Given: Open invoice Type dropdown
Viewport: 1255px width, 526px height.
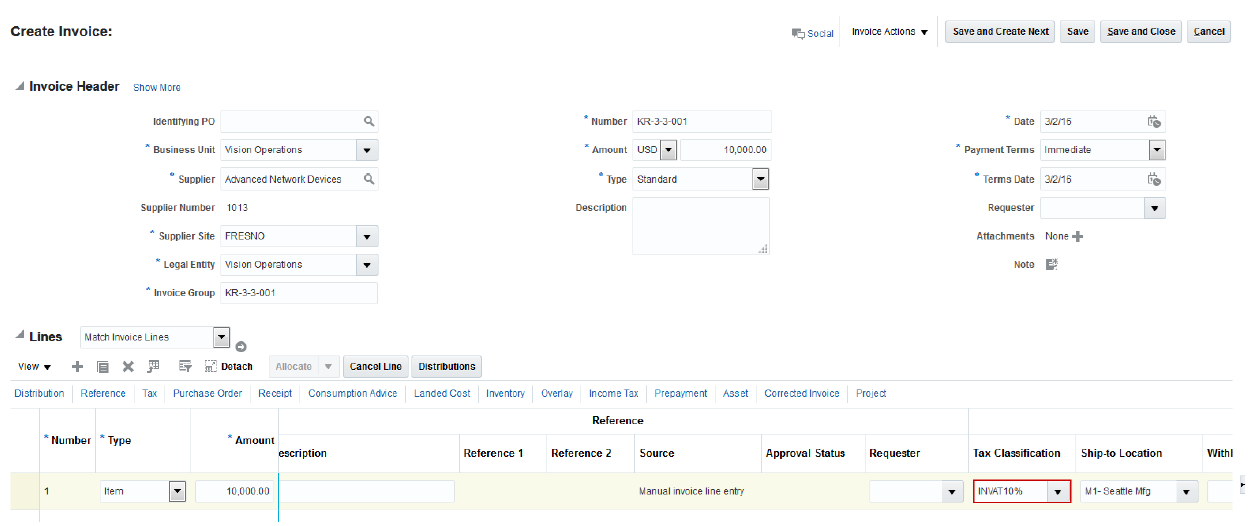Looking at the screenshot, I should click(x=761, y=179).
